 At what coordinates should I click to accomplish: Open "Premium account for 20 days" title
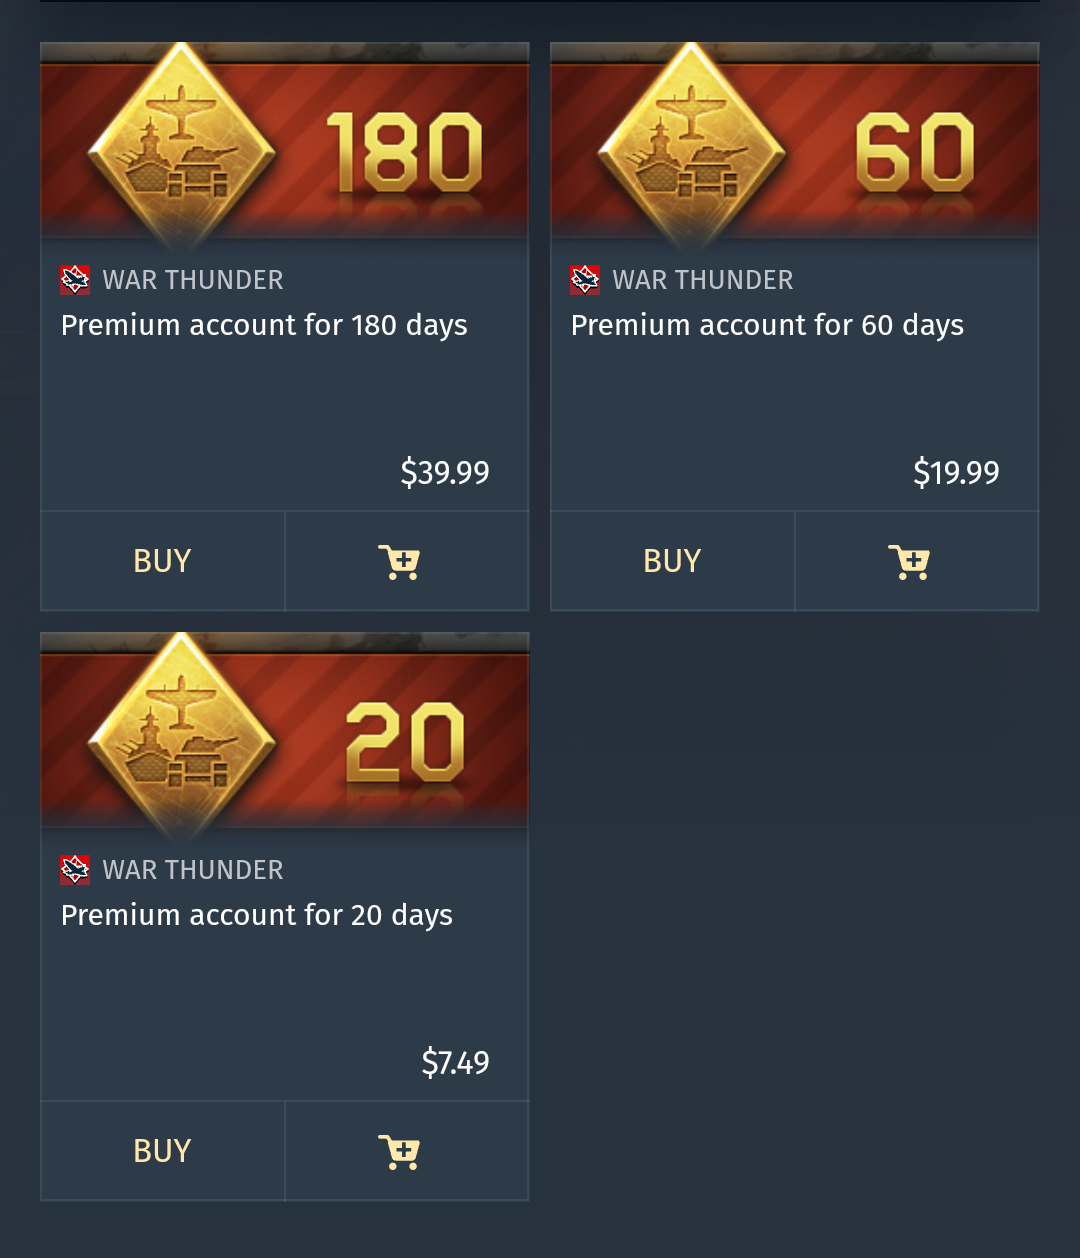click(x=257, y=916)
